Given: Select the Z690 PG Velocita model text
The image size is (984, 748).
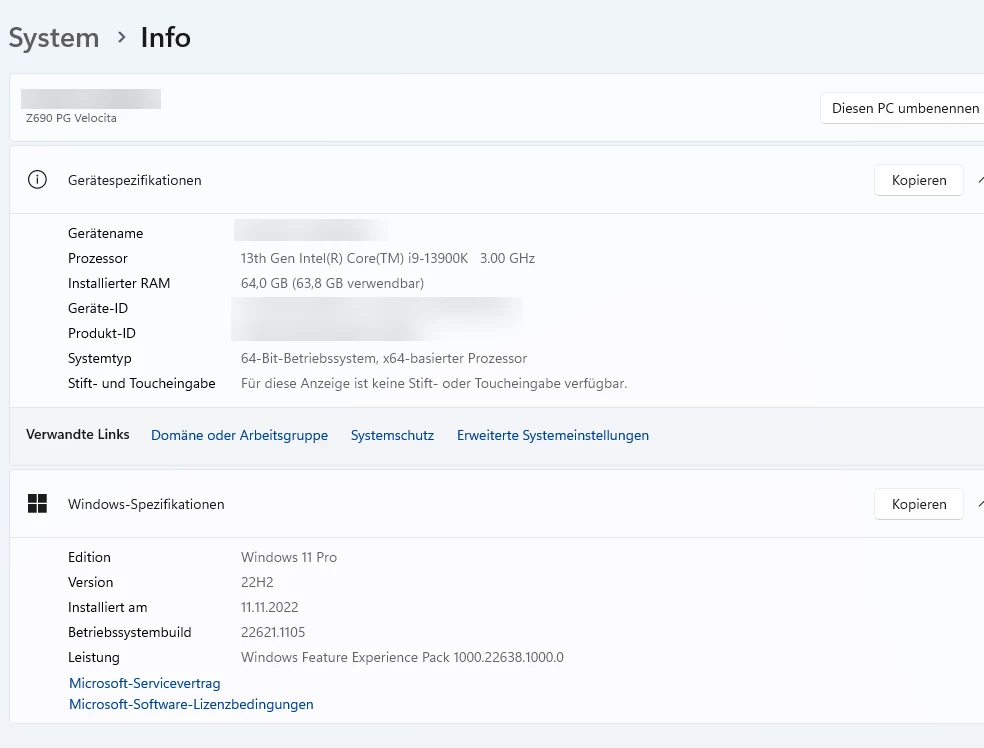Looking at the screenshot, I should pos(71,118).
